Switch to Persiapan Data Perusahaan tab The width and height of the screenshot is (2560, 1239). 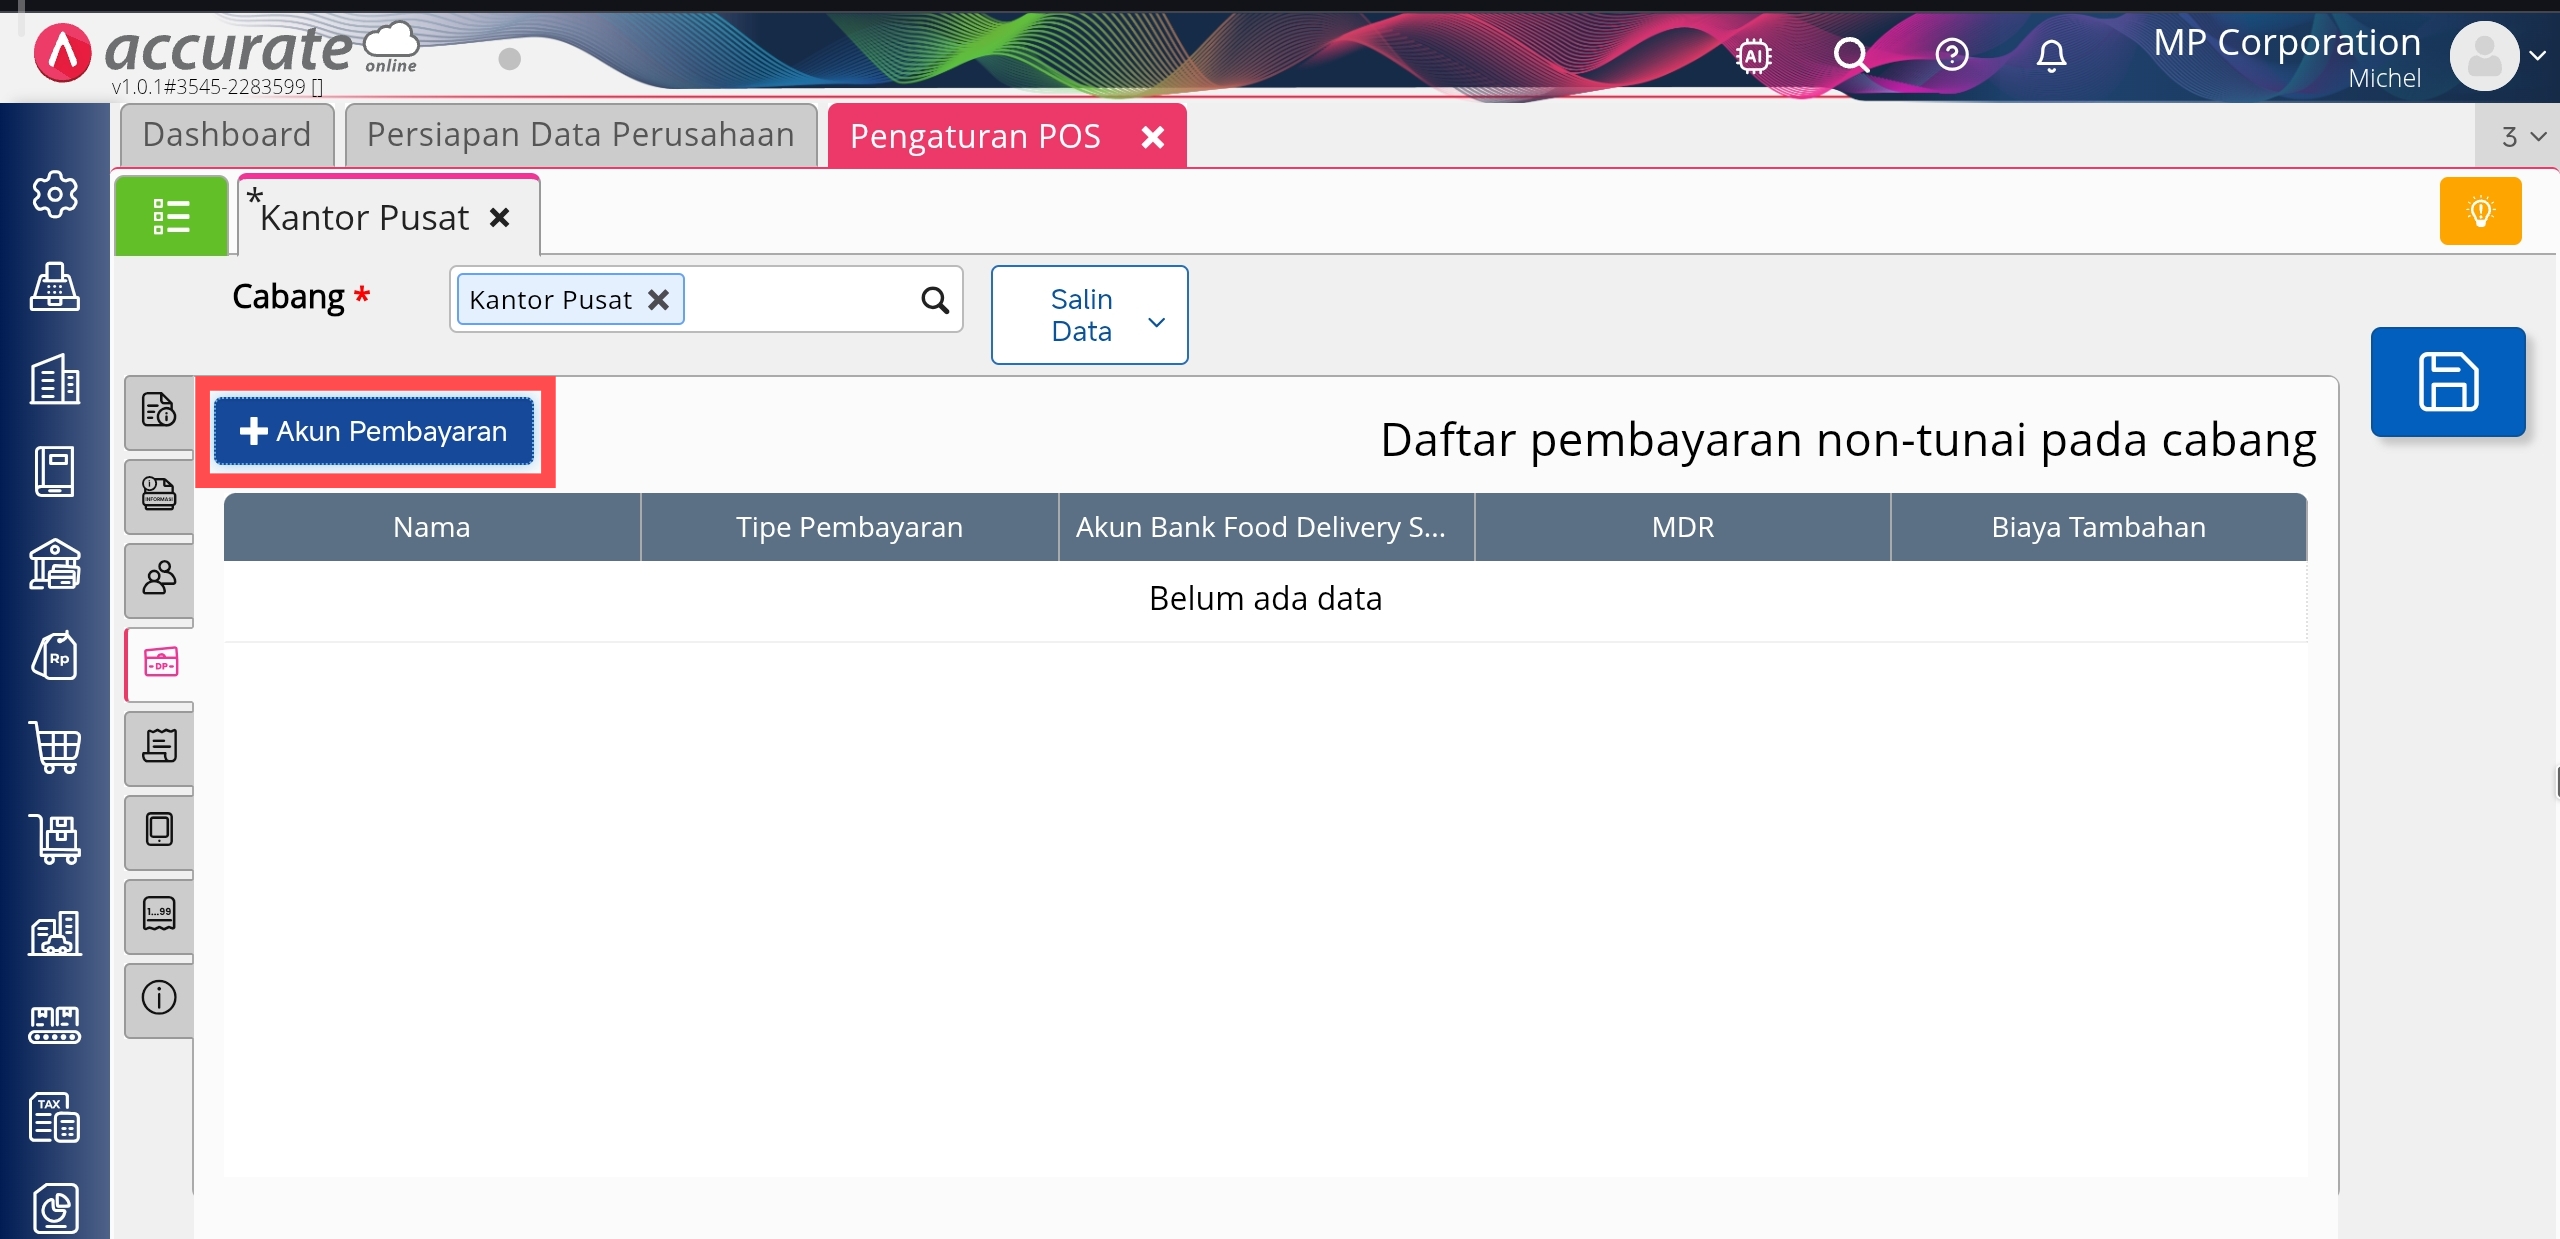pyautogui.click(x=580, y=135)
